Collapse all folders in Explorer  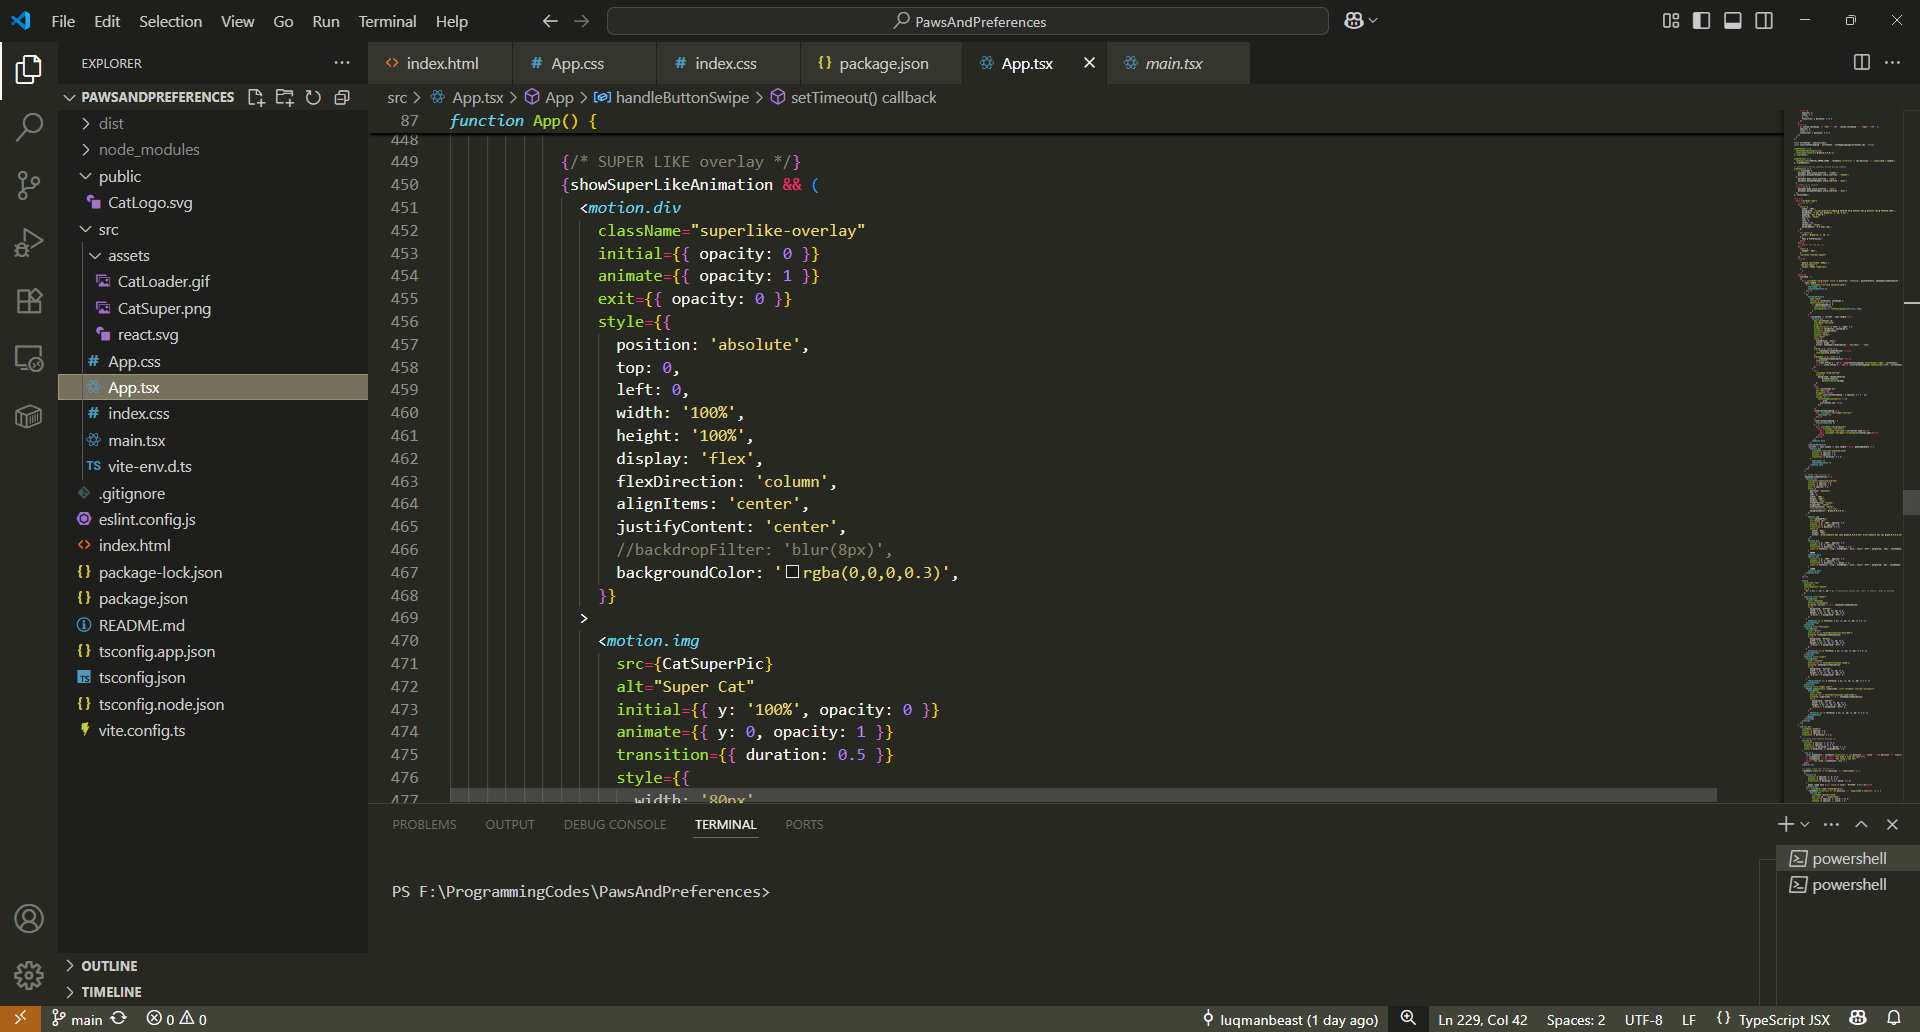(x=342, y=97)
